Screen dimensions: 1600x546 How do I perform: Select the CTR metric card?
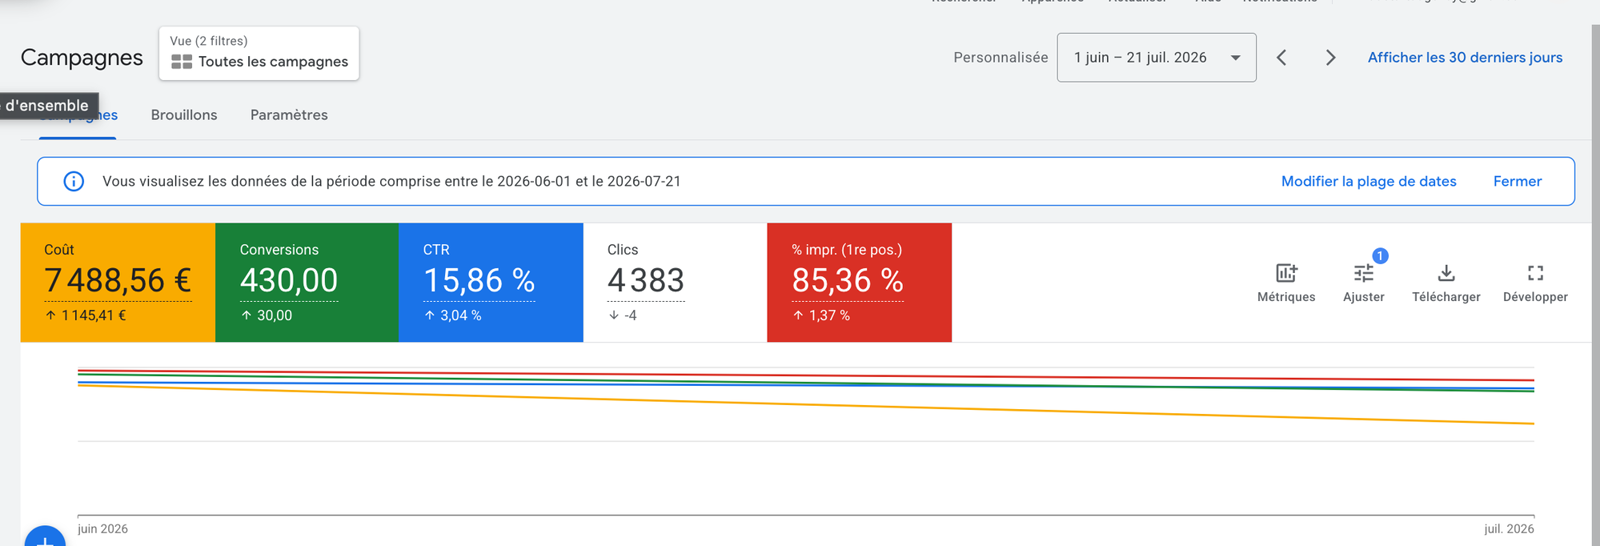pos(491,282)
